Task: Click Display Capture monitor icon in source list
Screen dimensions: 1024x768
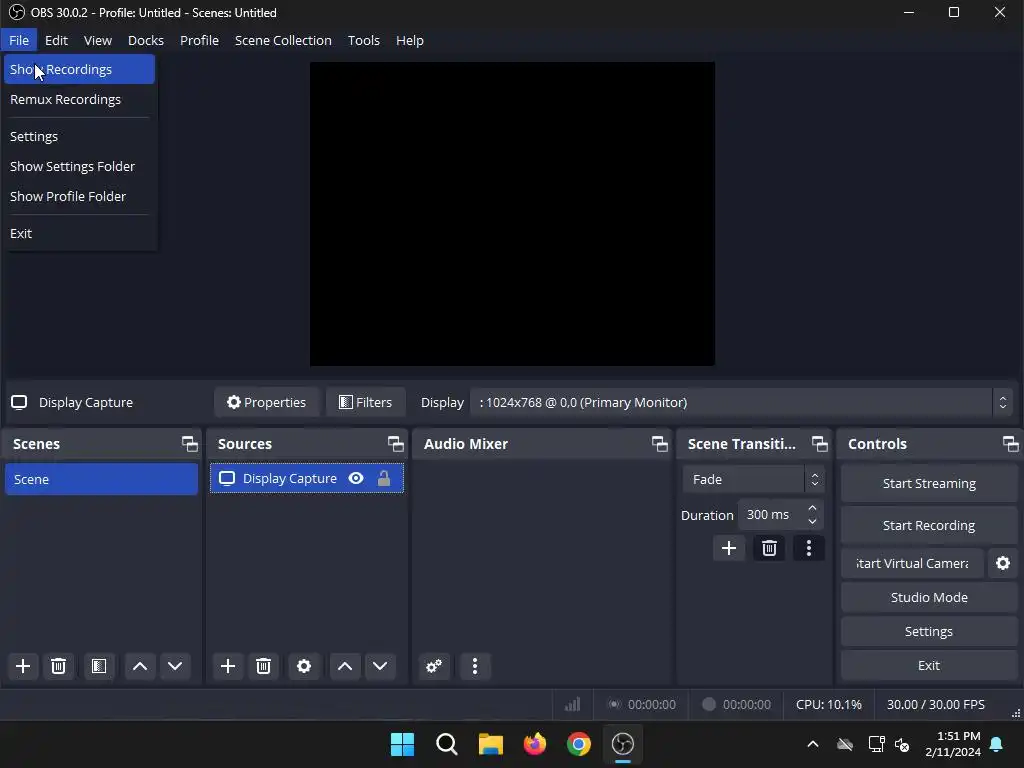Action: click(227, 479)
